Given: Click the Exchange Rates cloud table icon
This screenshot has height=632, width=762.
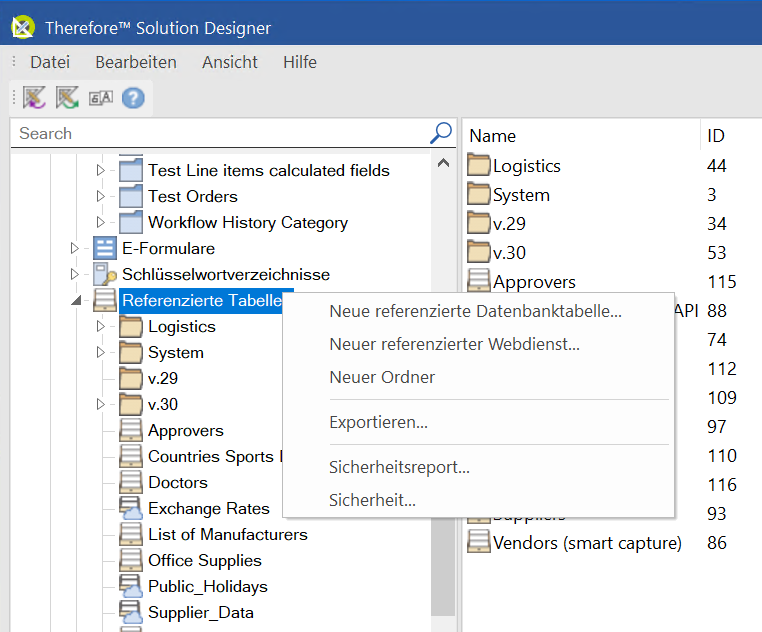Looking at the screenshot, I should click(131, 508).
